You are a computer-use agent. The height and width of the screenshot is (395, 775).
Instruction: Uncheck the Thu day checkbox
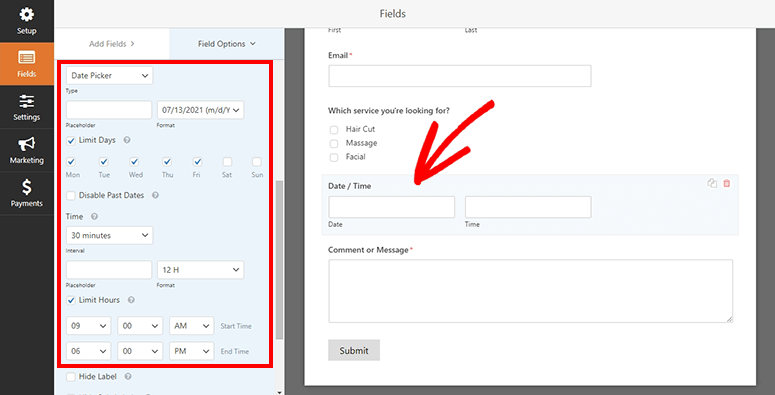pyautogui.click(x=167, y=162)
